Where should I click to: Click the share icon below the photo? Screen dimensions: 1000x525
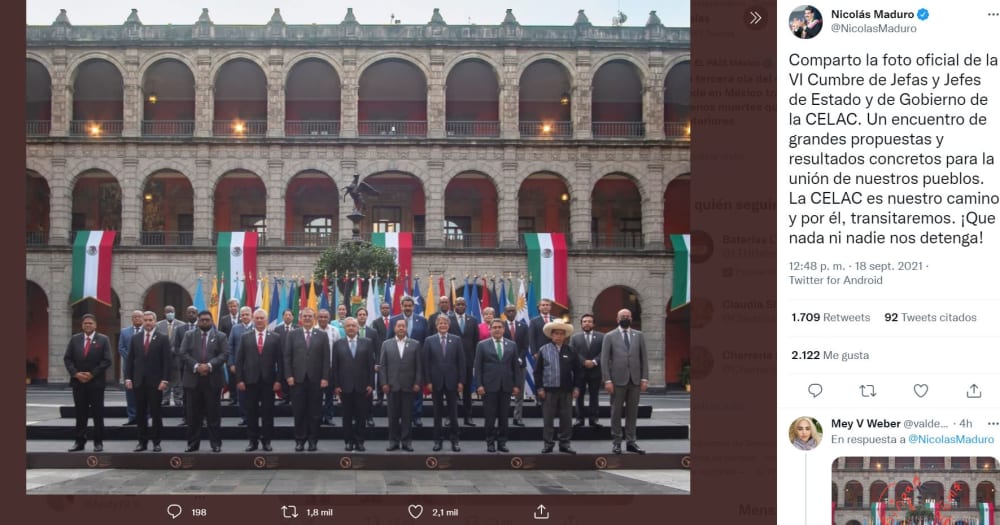(541, 511)
